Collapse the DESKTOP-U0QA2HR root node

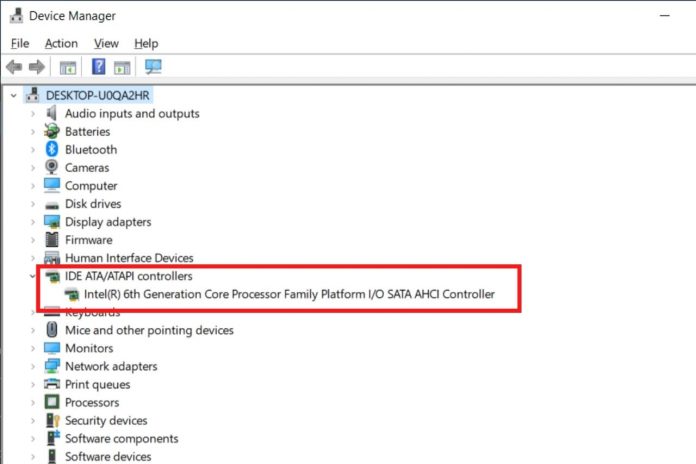pyautogui.click(x=13, y=96)
